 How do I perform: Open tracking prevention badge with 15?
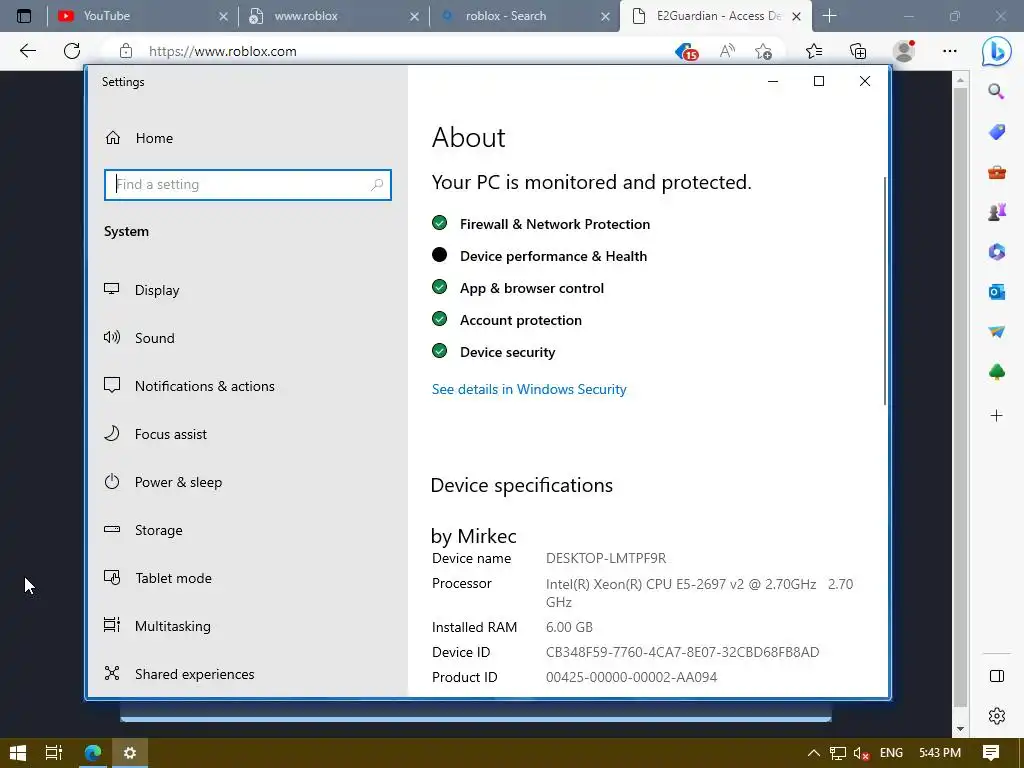686,52
